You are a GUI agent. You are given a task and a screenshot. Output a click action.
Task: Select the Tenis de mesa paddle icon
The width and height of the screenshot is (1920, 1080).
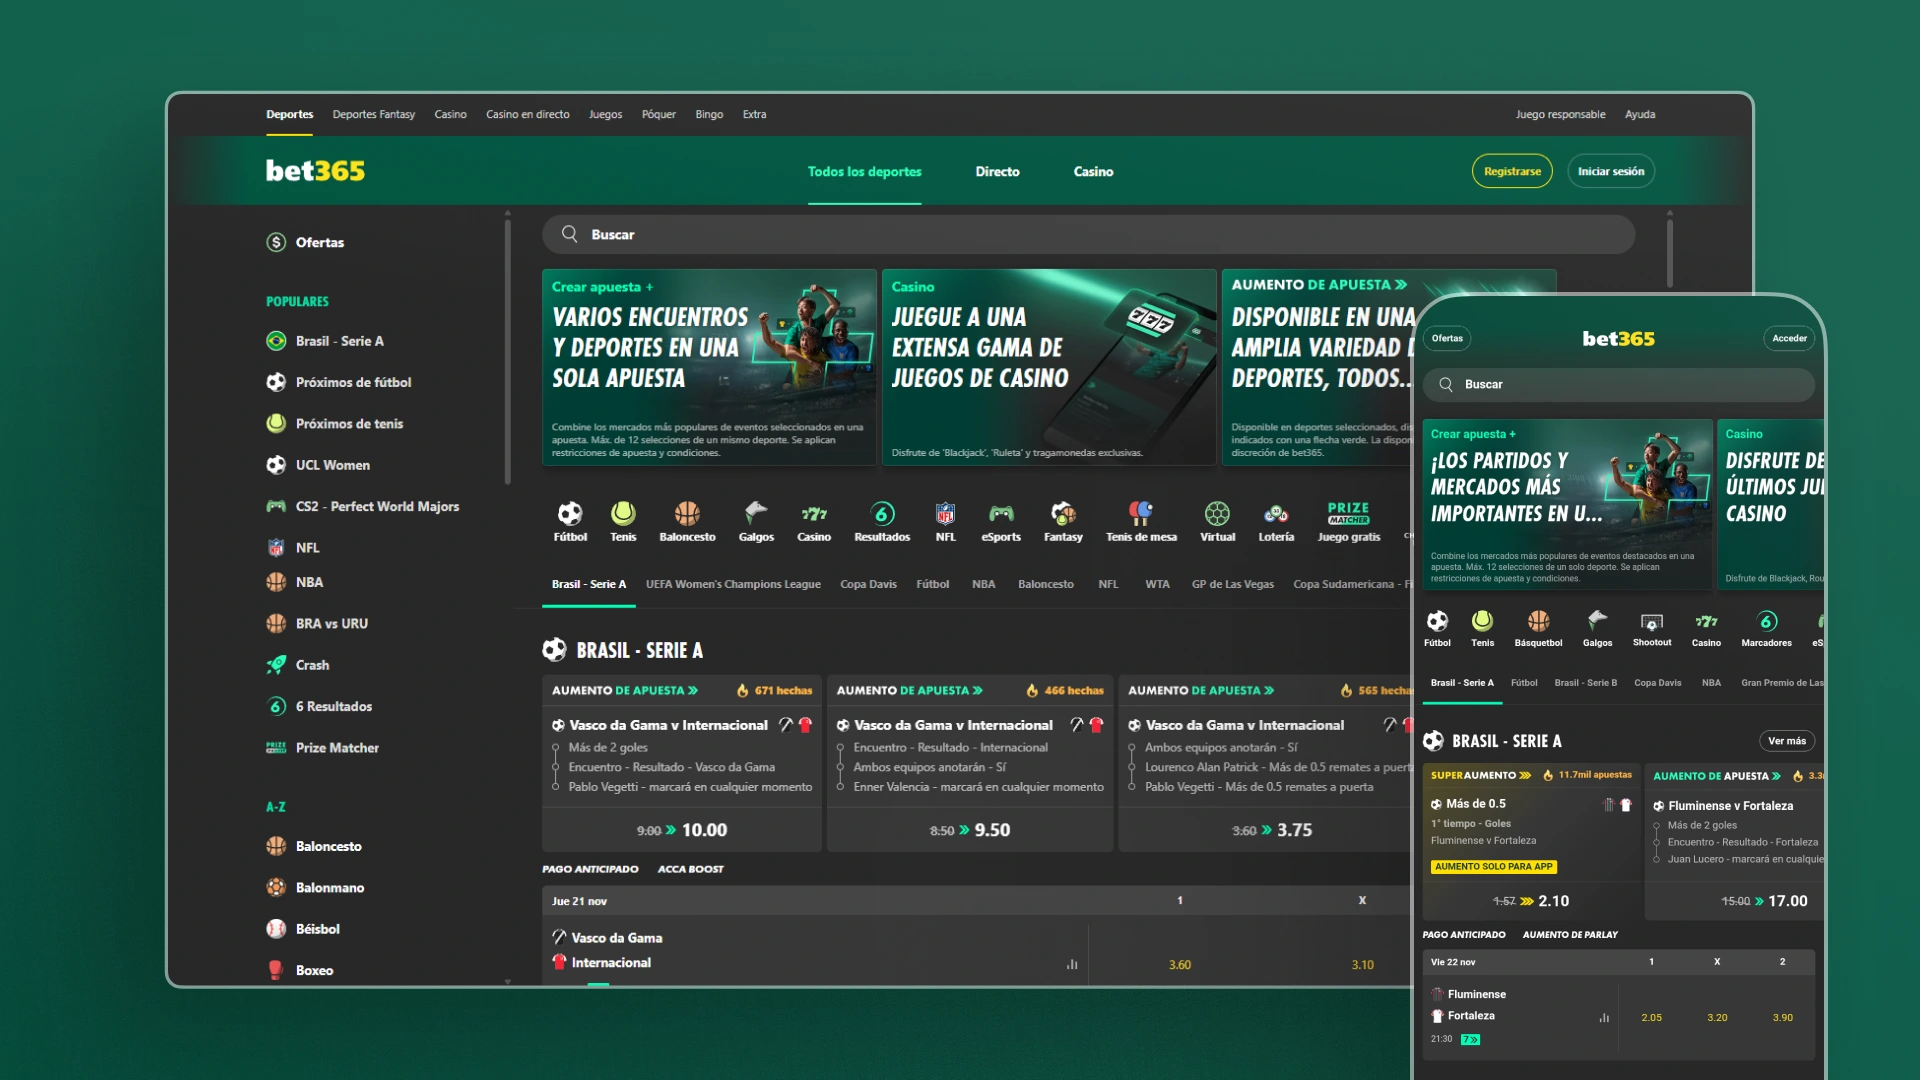1141,514
